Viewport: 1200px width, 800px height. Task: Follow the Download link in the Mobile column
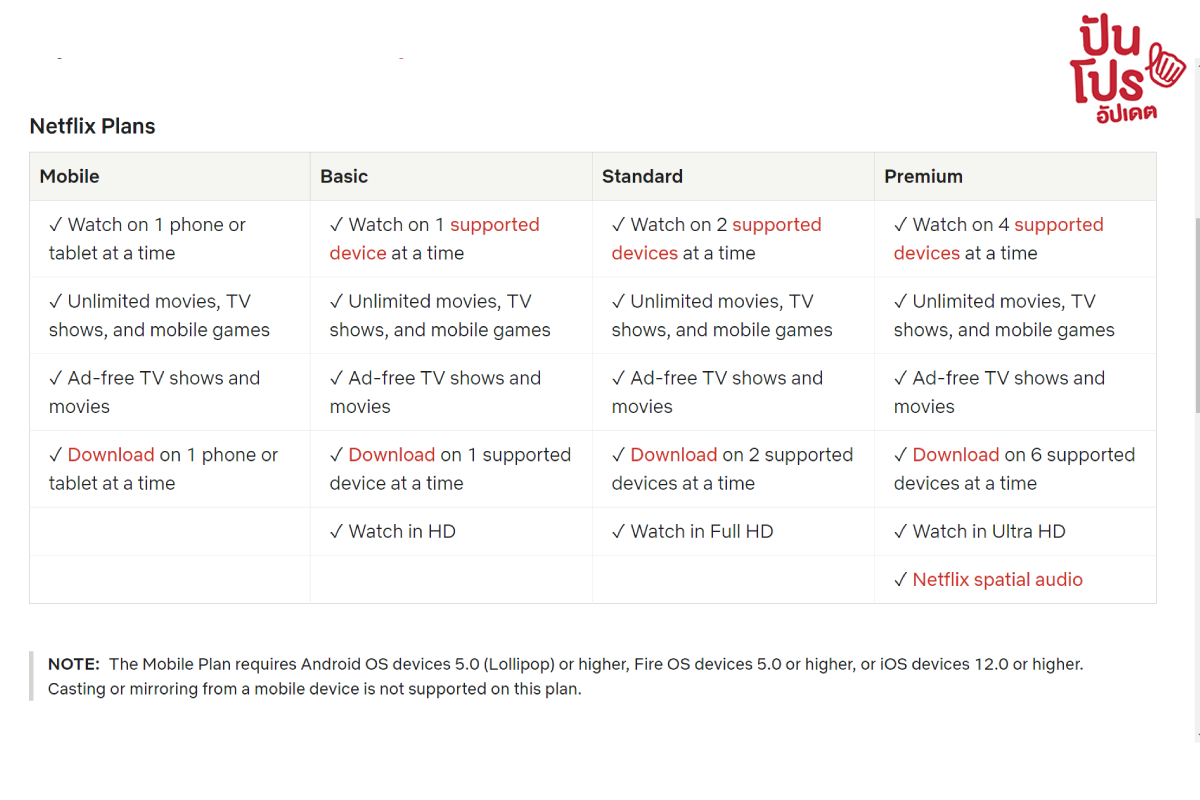point(111,455)
